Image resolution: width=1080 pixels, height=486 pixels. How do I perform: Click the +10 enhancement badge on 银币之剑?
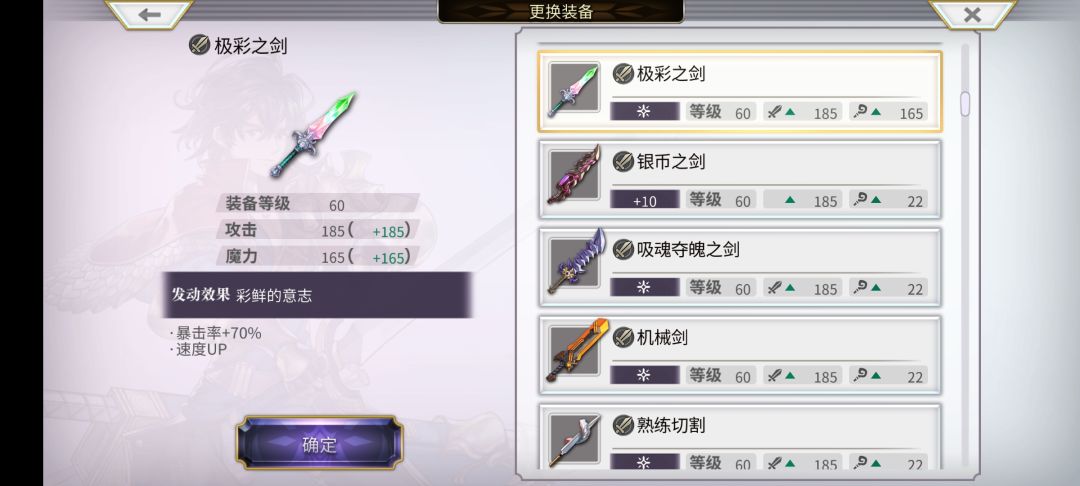pyautogui.click(x=645, y=200)
